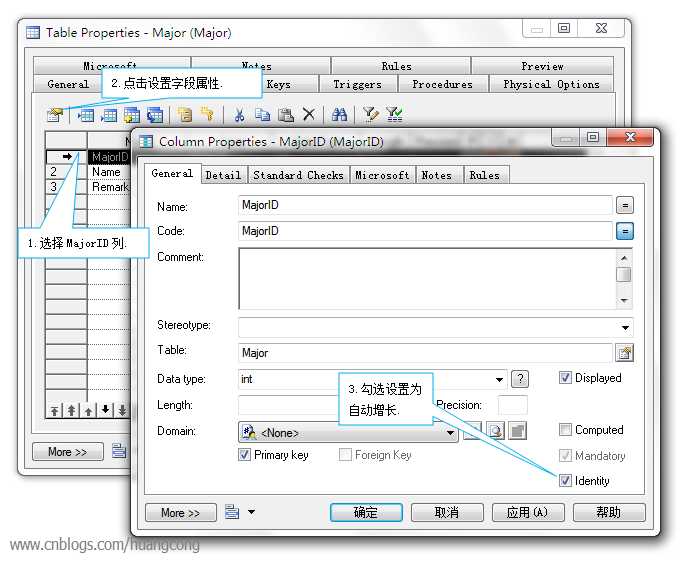Click into the Comment text area
Screen dimensions: 684x563
pyautogui.click(x=428, y=279)
